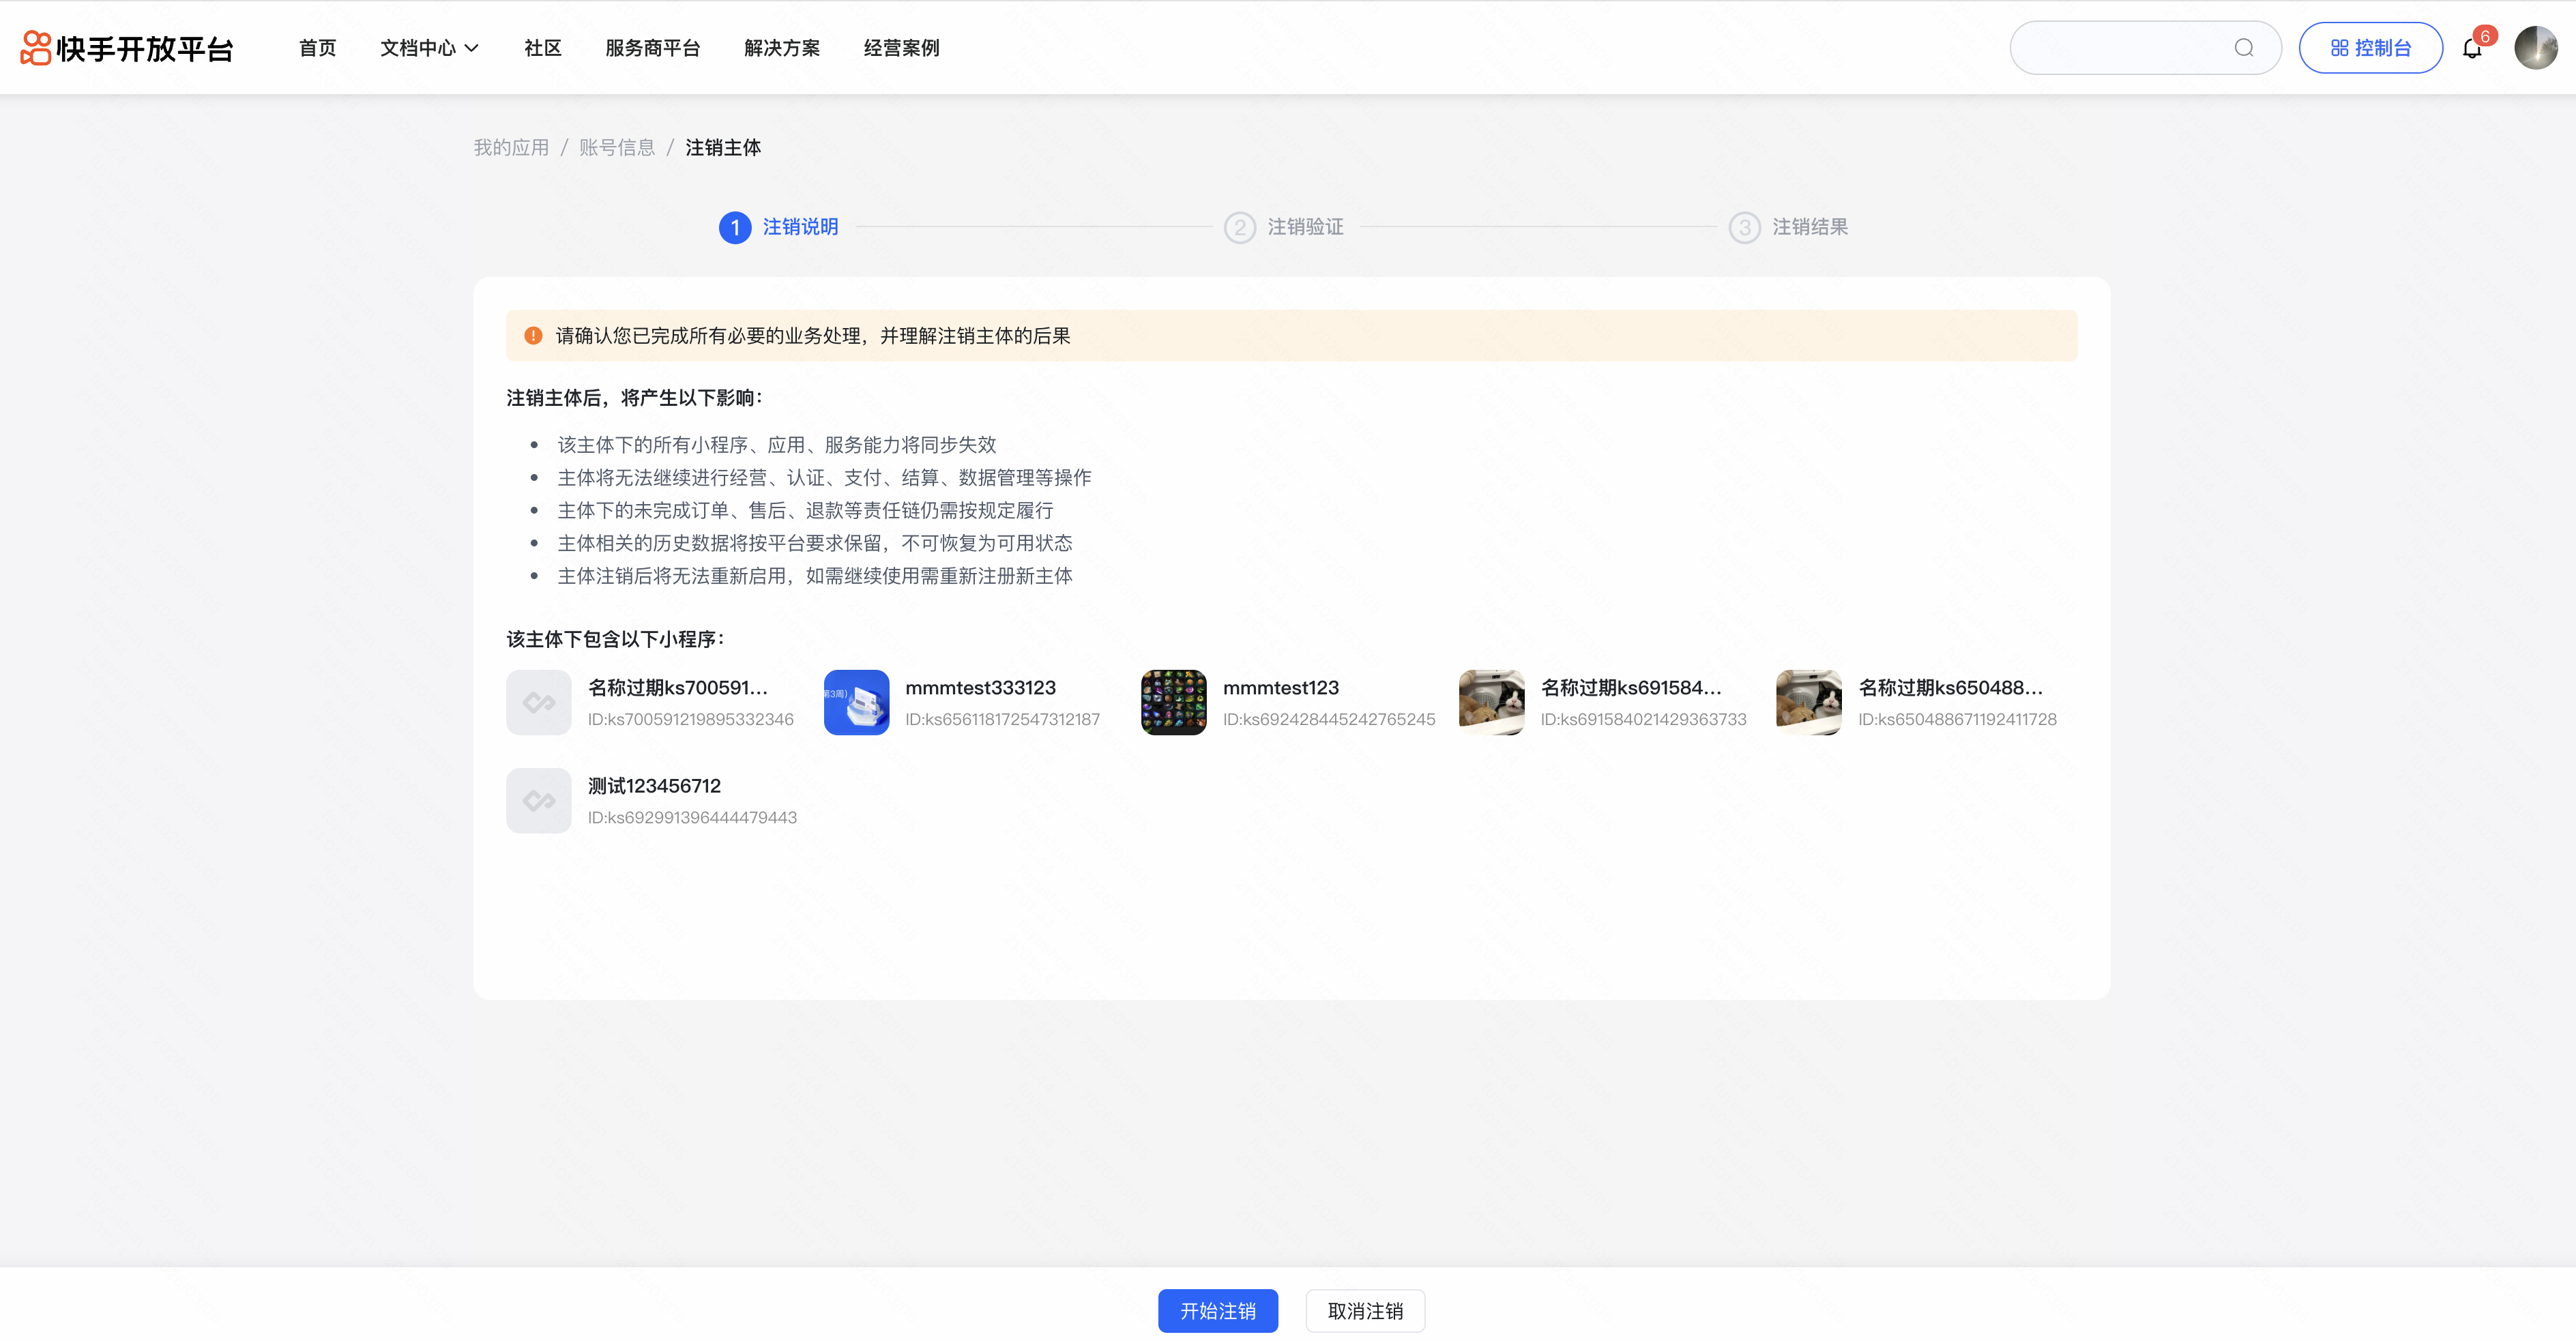Focus the header search input field
Screen dimensions: 2576x1341
click(2120, 48)
